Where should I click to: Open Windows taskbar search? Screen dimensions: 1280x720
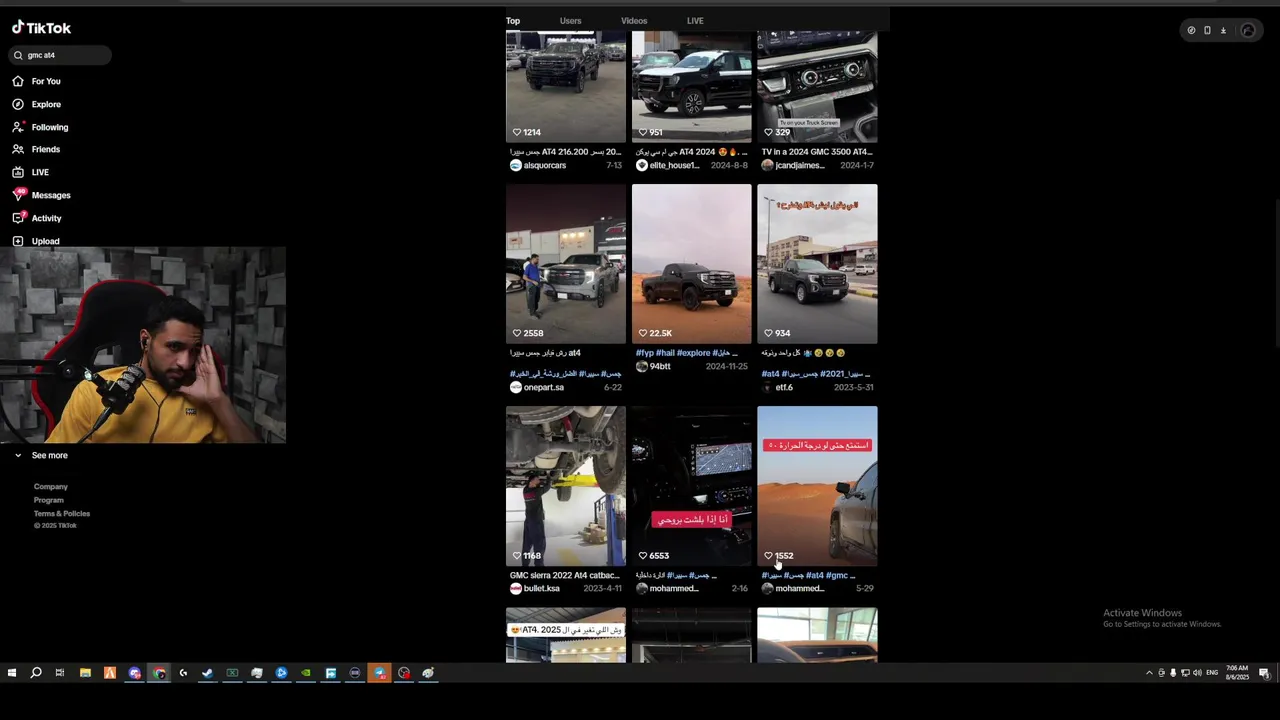(x=36, y=673)
